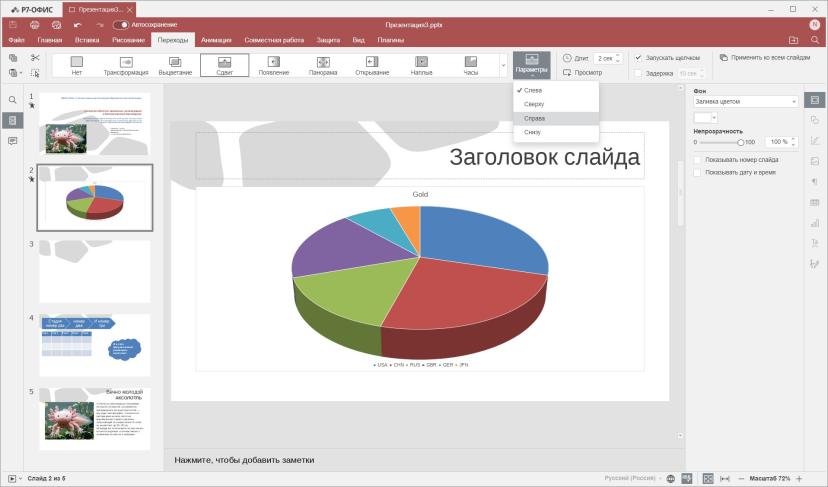Expand the transitions gallery arrow
Image resolution: width=828 pixels, height=487 pixels.
[503, 65]
